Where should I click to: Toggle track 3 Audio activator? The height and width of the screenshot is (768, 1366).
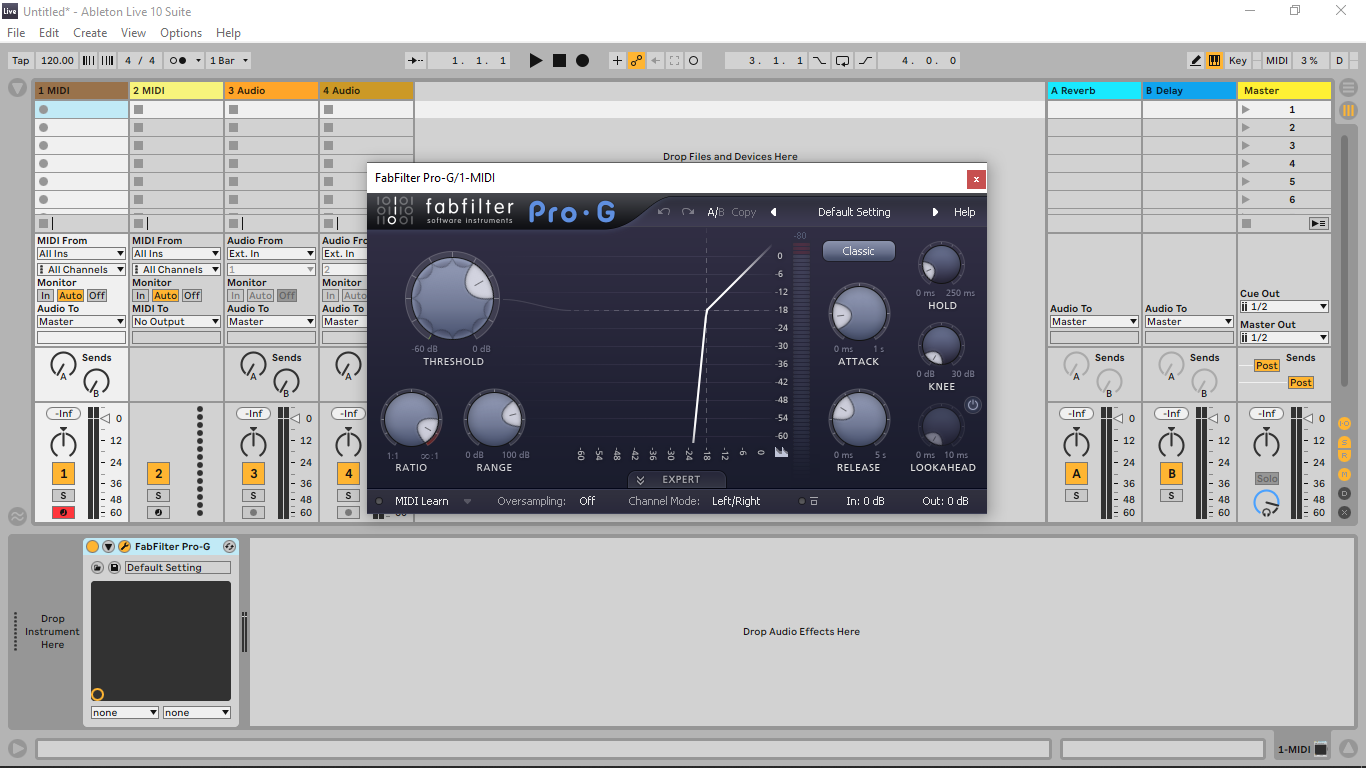[253, 474]
